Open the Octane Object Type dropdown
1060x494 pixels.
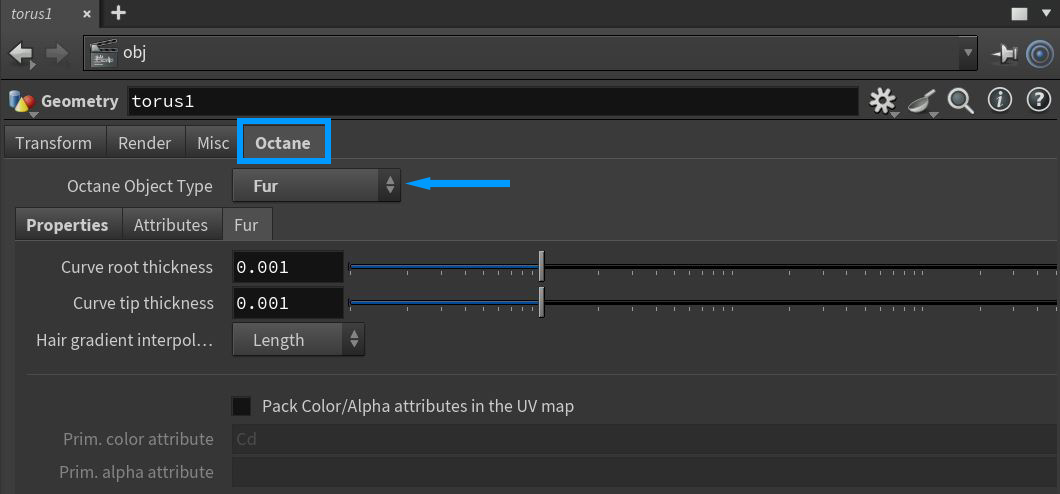click(316, 186)
